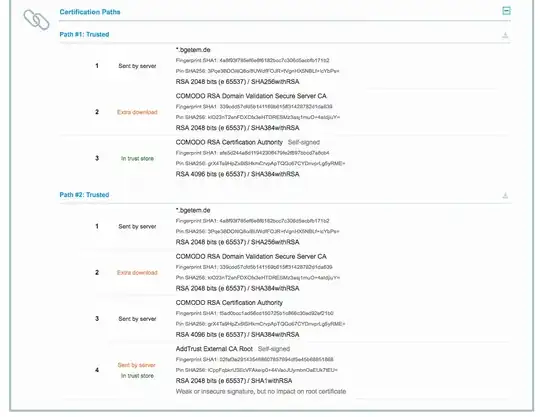The width and height of the screenshot is (540, 417).
Task: Download the Path #2 certificate chain
Action: (x=505, y=195)
